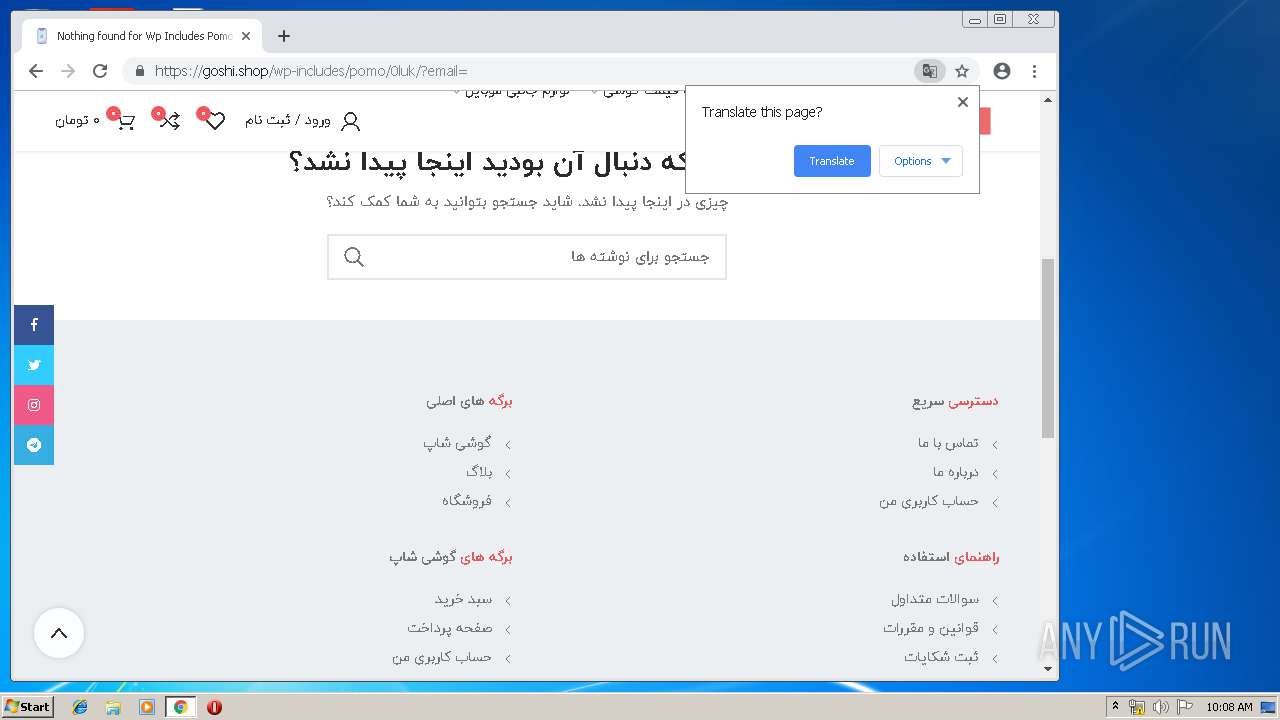The image size is (1280, 720).
Task: Click the '۰ تومان' cart total
Action: click(77, 121)
